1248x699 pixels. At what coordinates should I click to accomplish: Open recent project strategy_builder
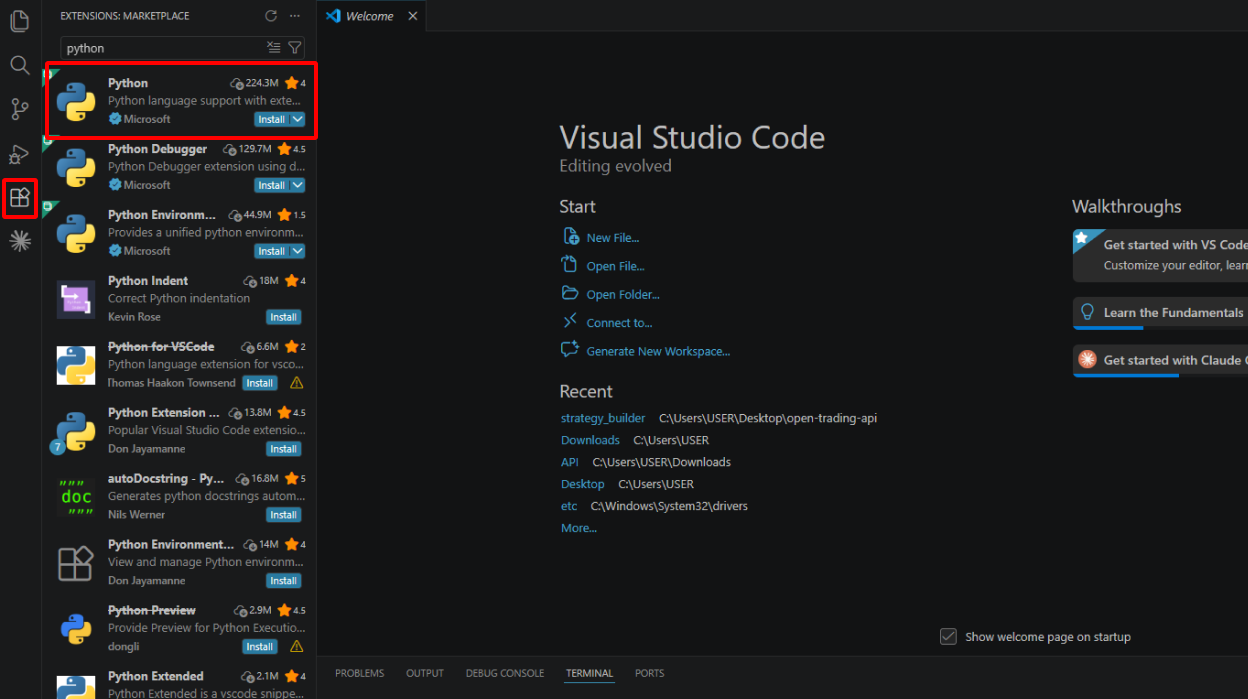[x=603, y=418]
